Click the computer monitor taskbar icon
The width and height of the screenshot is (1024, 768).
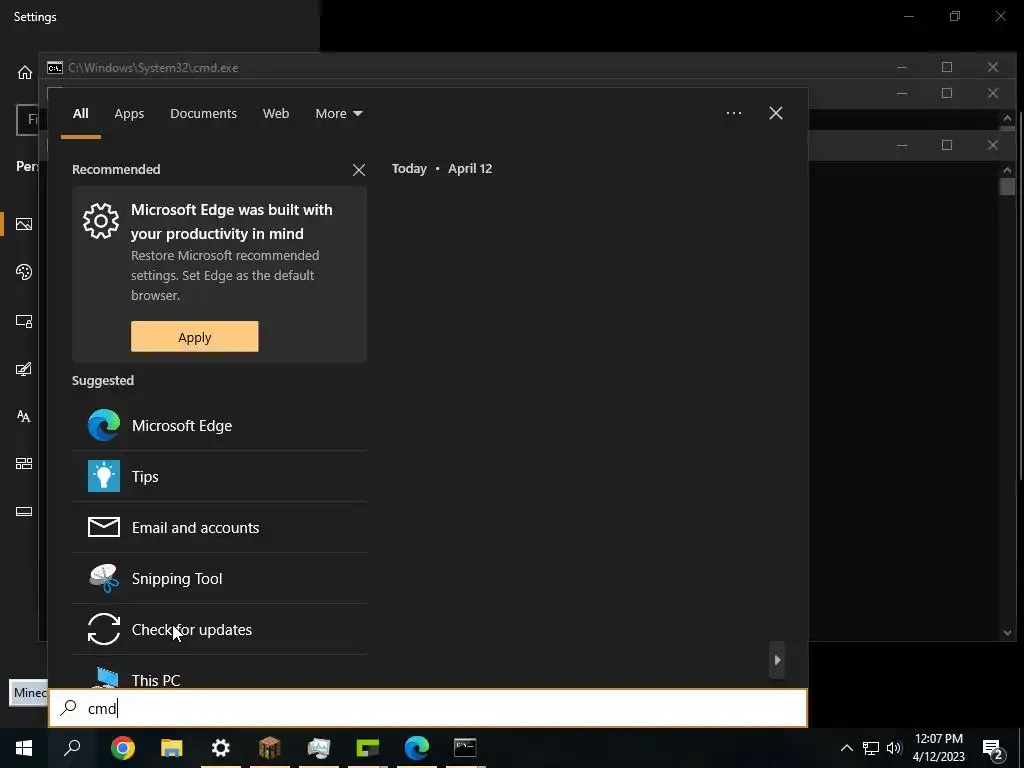point(319,748)
